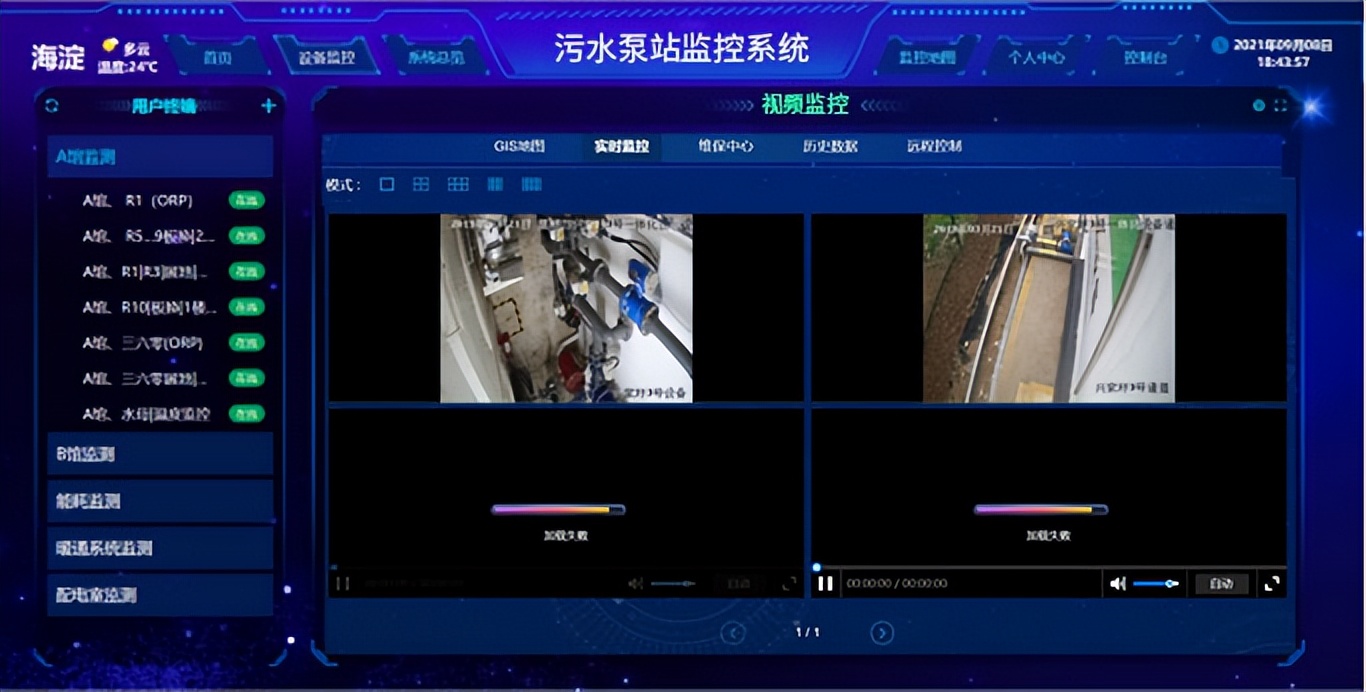Toggle fullscreen on the right video player
This screenshot has width=1366, height=692.
point(1274,583)
